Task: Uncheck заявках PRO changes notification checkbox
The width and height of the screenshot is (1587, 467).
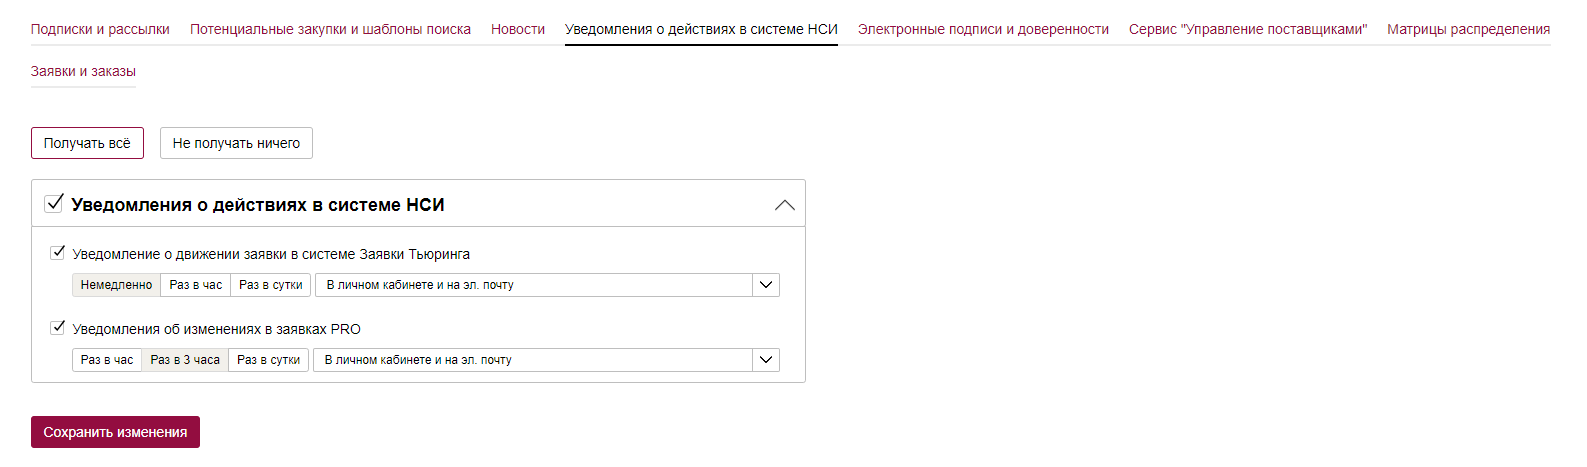Action: click(x=58, y=328)
